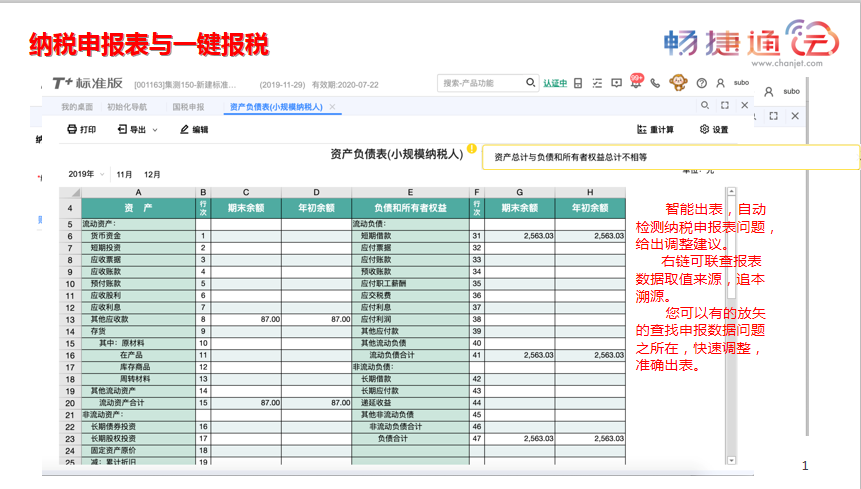Viewport: 861px width, 489px height.
Task: Select column D header
Action: pos(316,192)
